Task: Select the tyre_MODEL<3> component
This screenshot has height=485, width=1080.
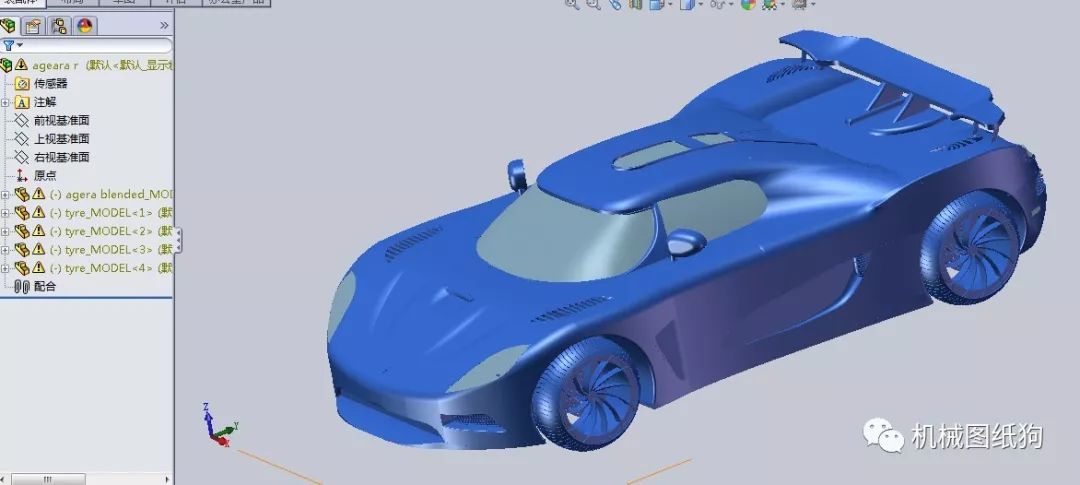Action: (x=112, y=249)
